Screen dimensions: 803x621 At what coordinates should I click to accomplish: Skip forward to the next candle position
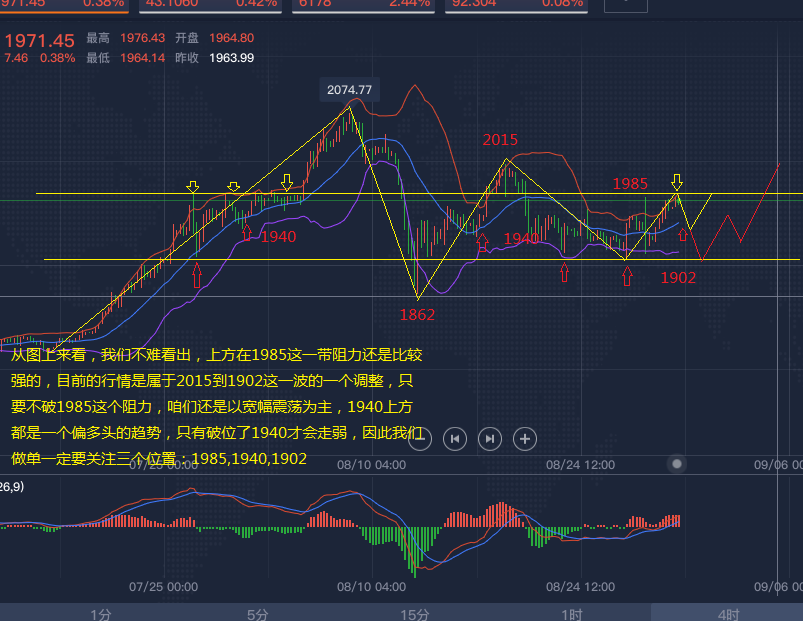490,439
